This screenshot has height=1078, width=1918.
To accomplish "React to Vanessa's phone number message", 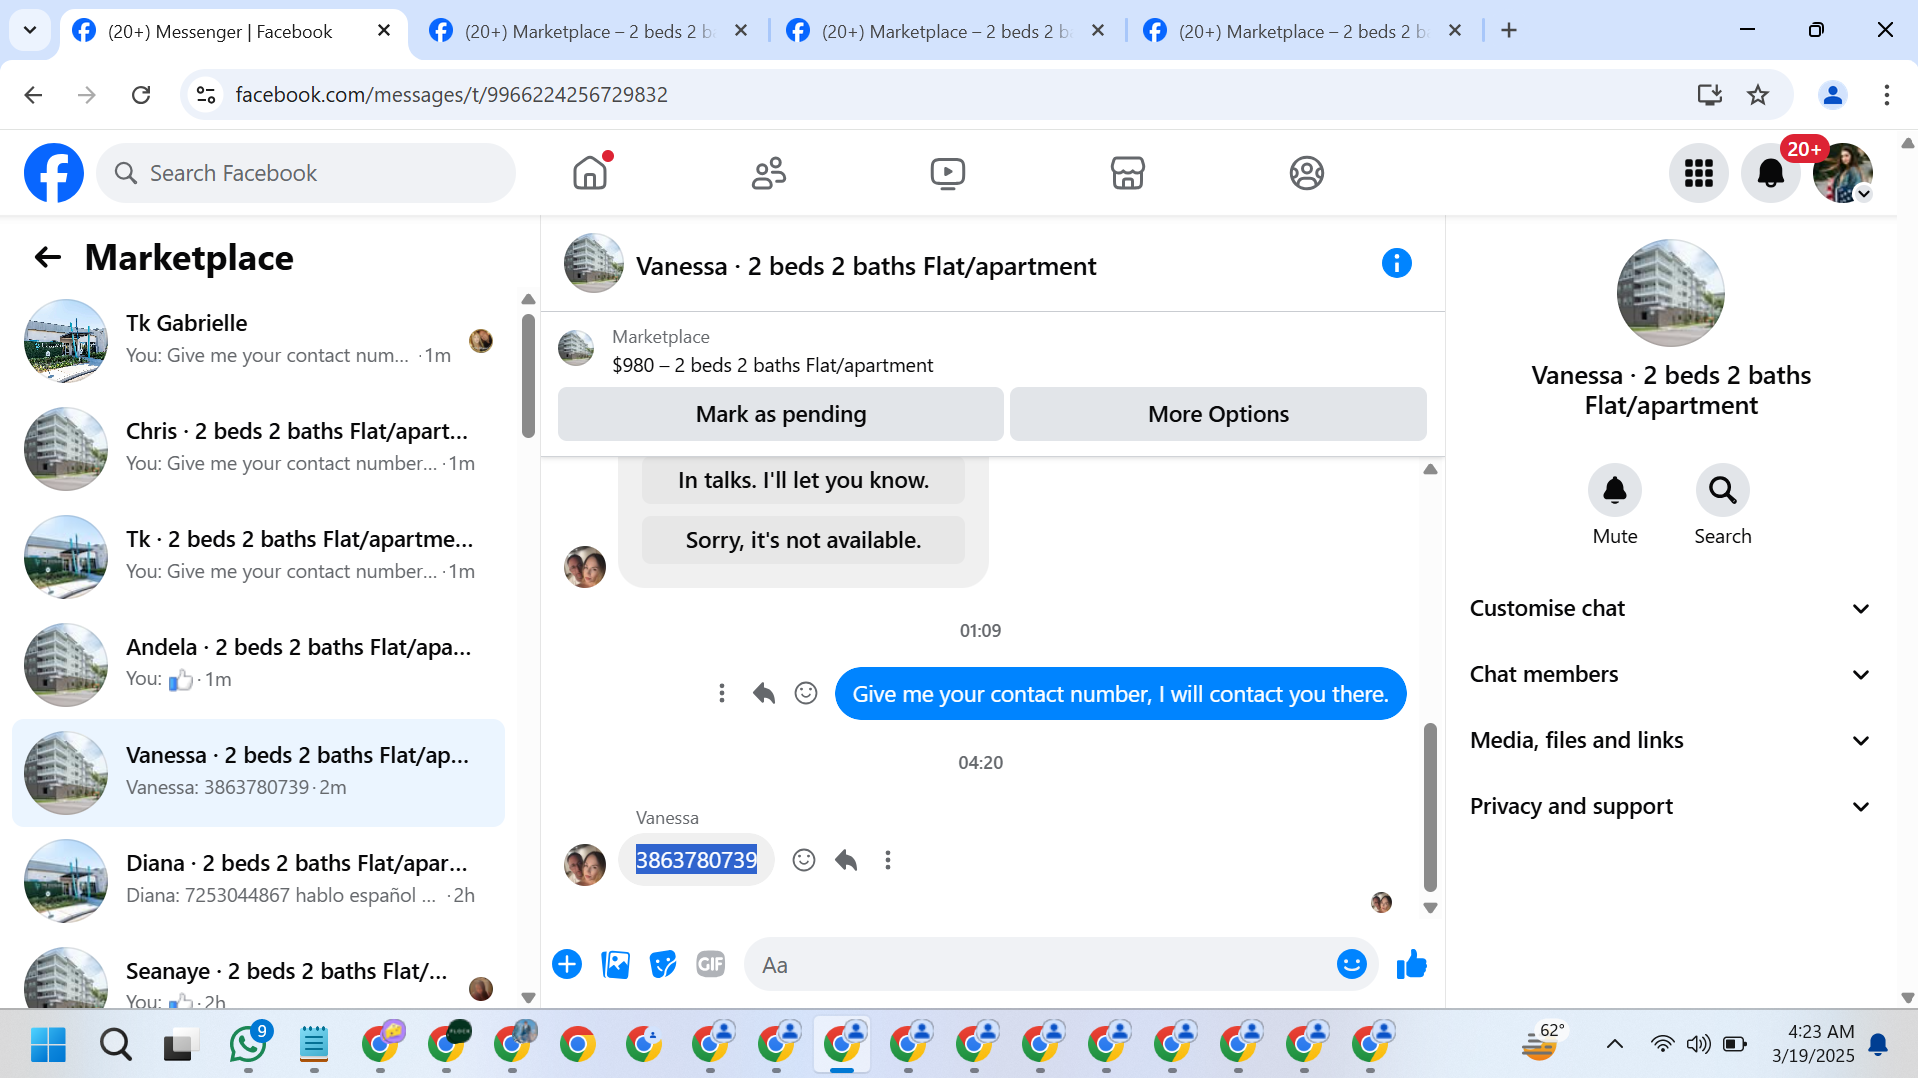I will tap(804, 860).
